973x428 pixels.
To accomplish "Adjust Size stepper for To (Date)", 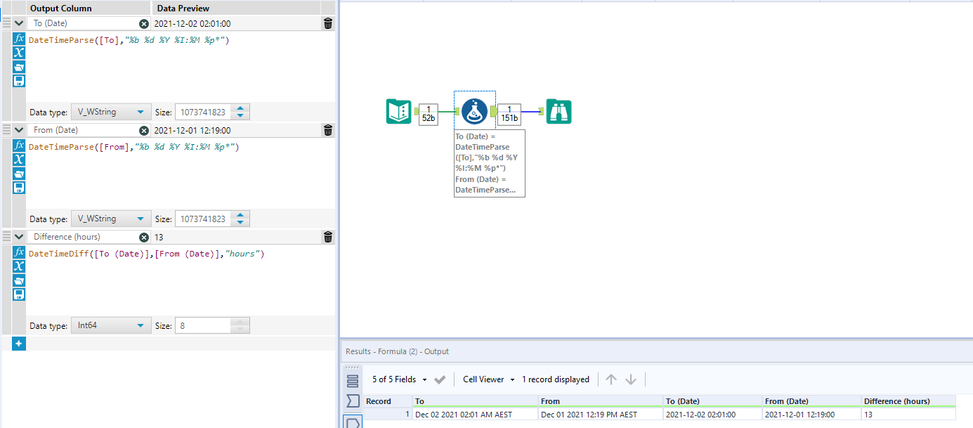I will (x=241, y=112).
